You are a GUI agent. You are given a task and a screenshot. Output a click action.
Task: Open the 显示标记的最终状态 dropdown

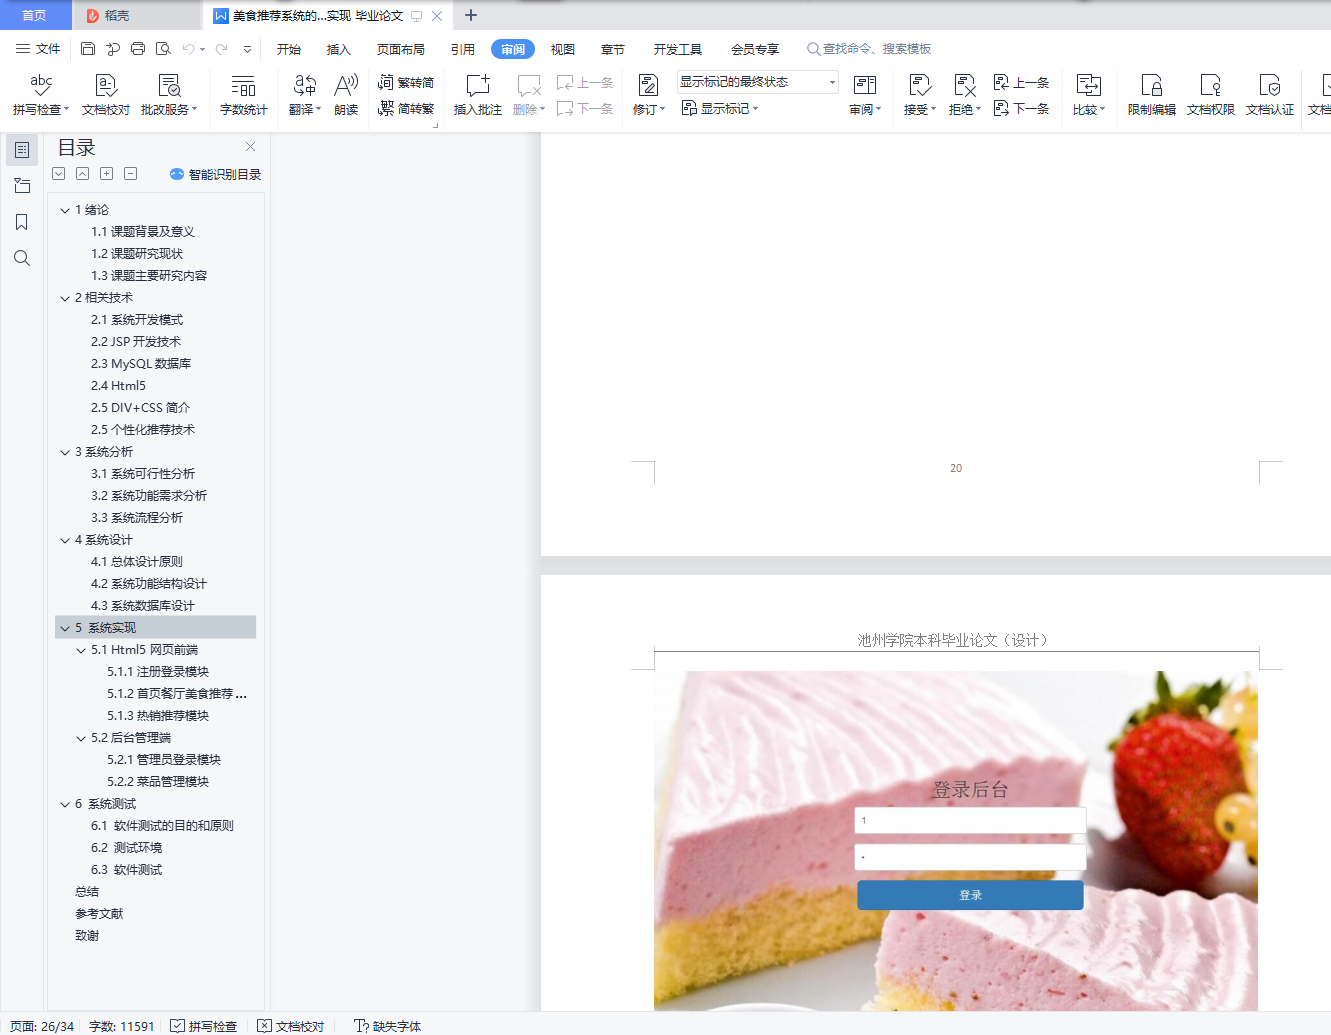[x=757, y=82]
